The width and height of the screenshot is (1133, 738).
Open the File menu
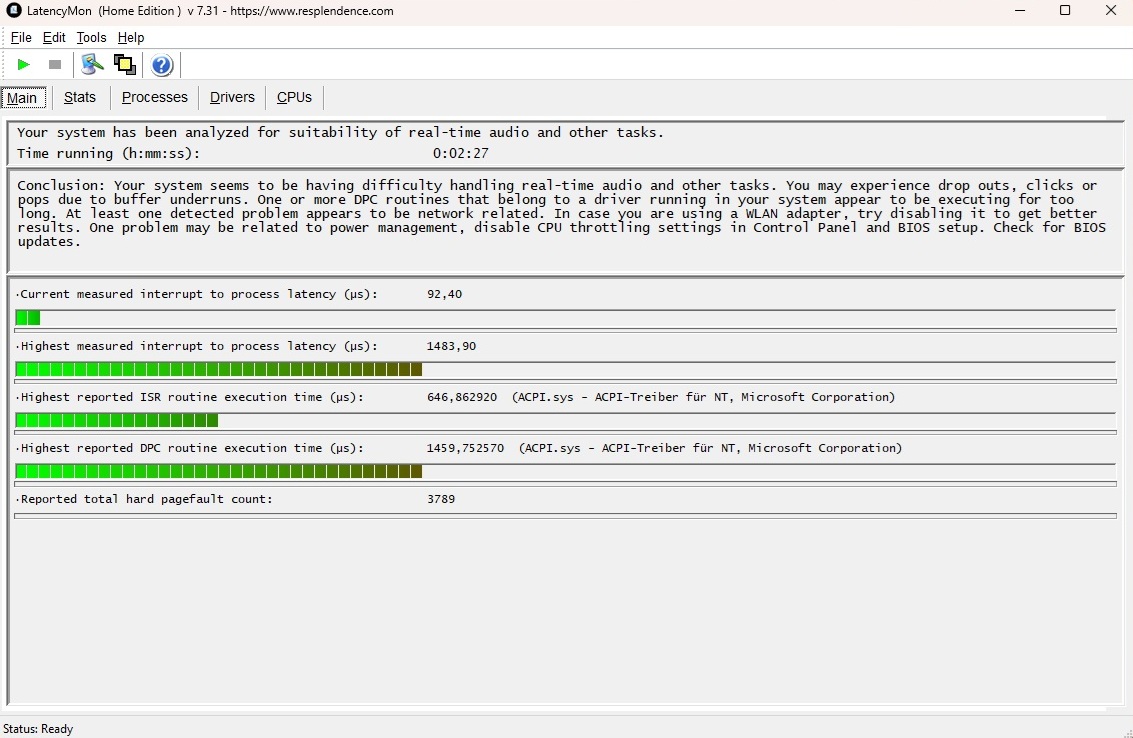[21, 38]
